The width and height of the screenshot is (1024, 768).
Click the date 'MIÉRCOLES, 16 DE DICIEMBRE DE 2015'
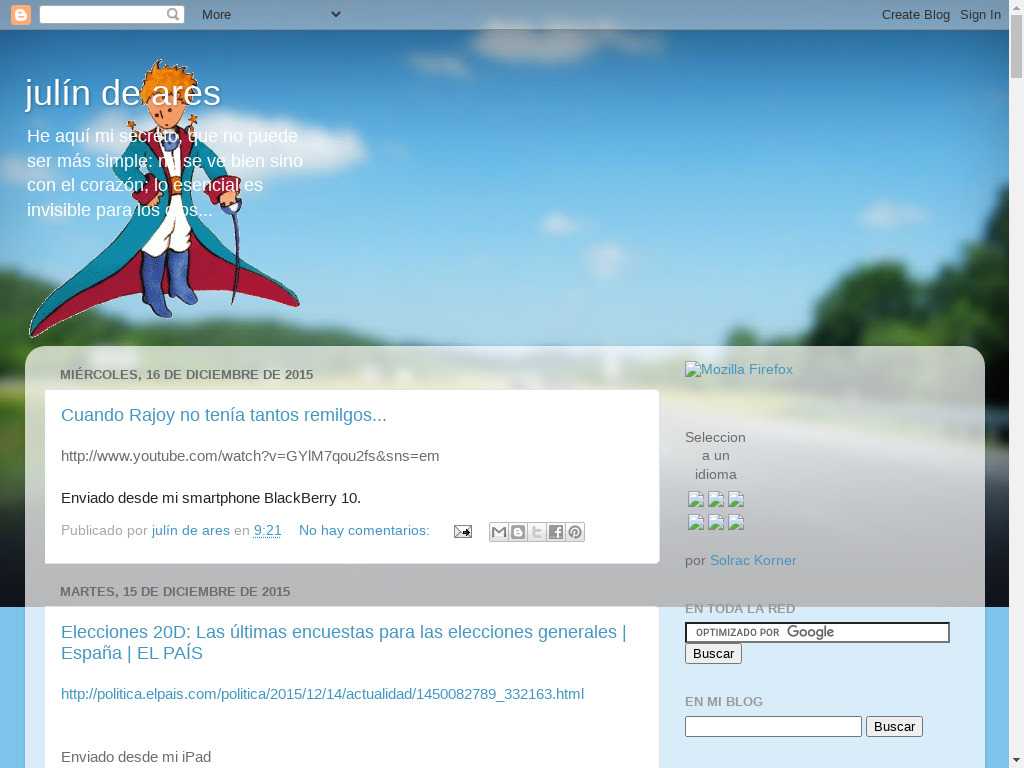[x=187, y=374]
